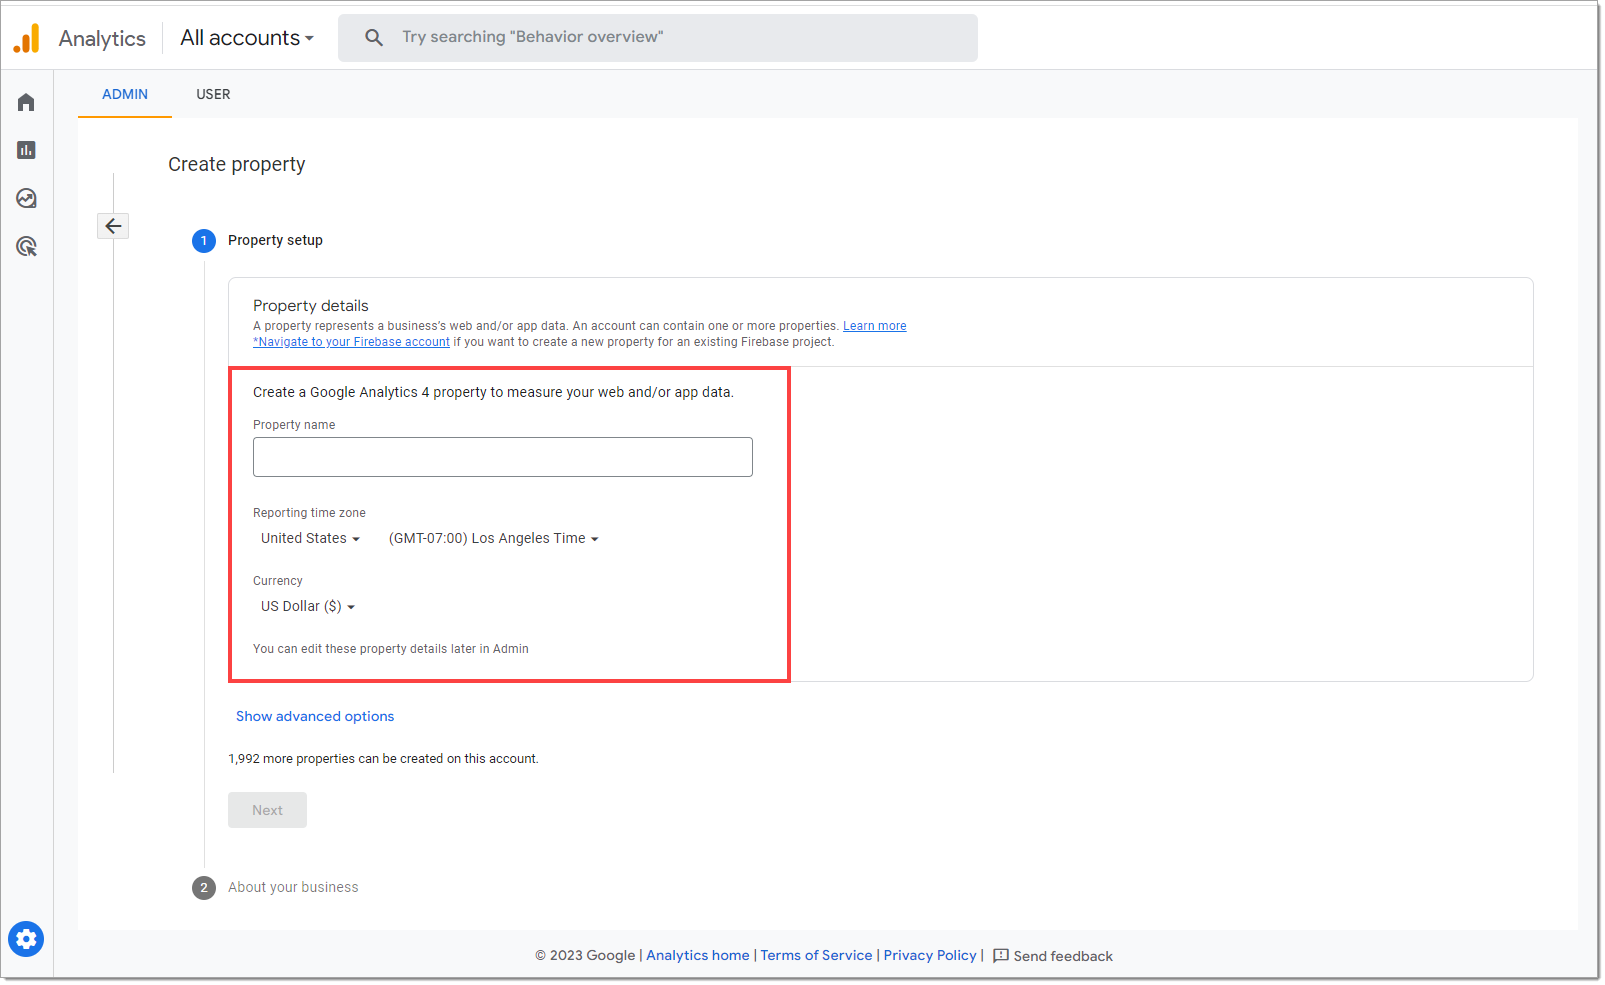Image resolution: width=1605 pixels, height=985 pixels.
Task: Click Show advanced options link
Action: click(x=315, y=716)
